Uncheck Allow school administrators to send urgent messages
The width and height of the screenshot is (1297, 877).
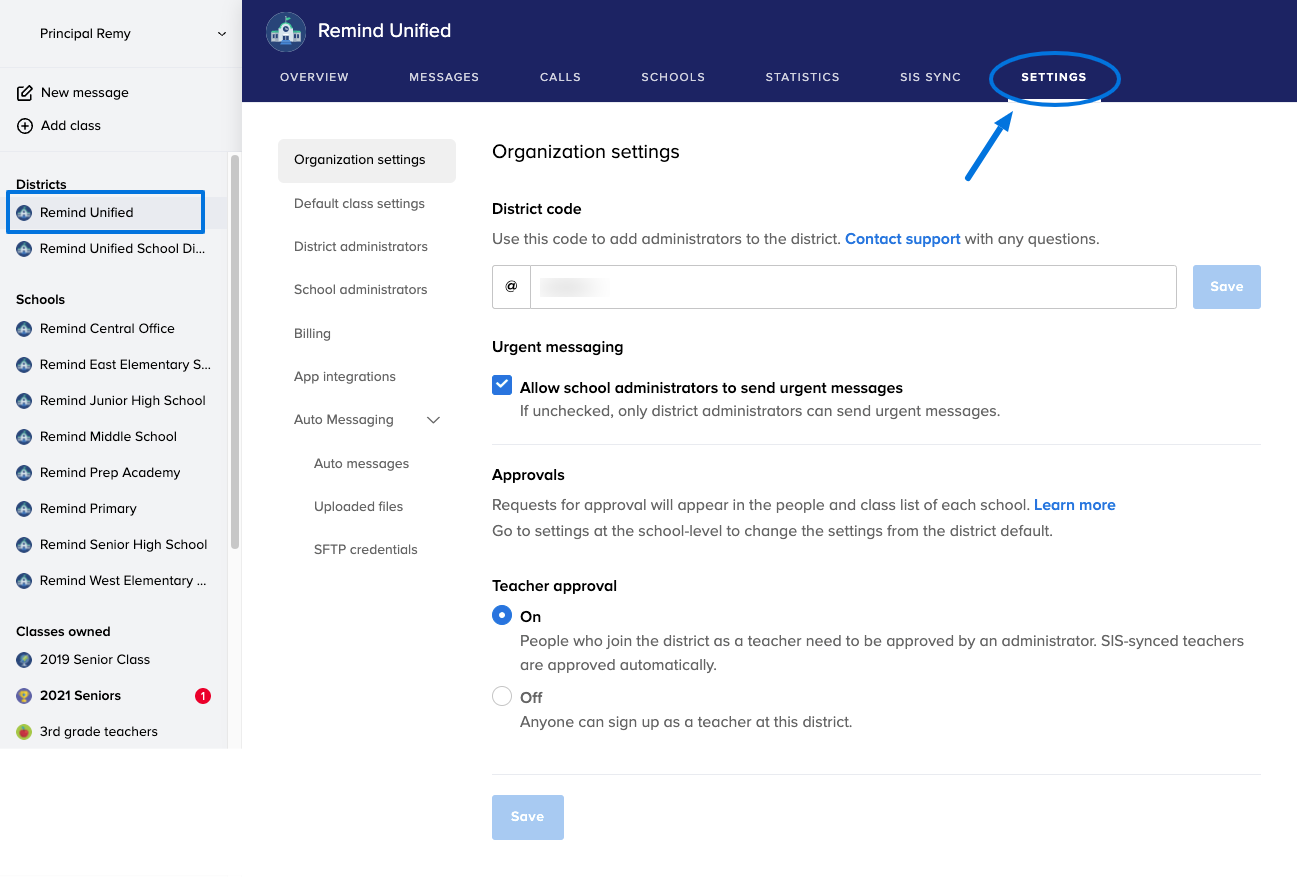click(x=502, y=386)
